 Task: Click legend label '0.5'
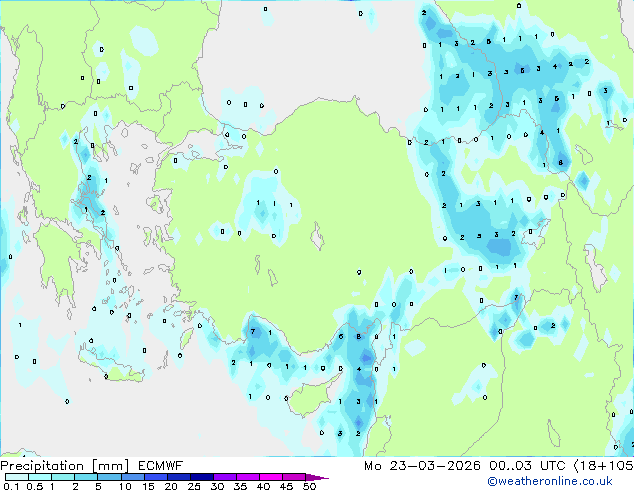pos(35,486)
